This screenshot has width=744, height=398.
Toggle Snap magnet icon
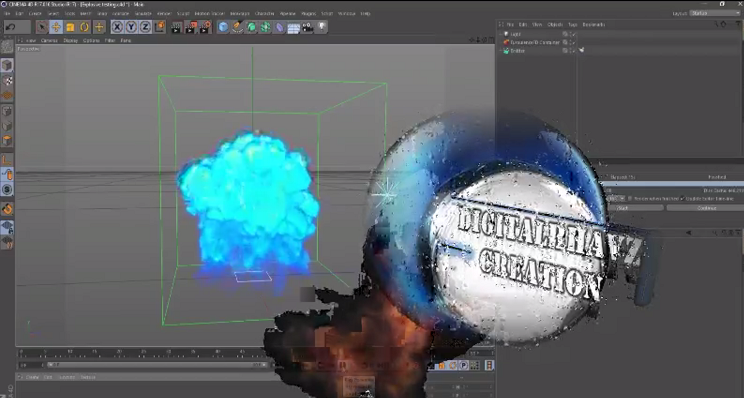[7, 209]
